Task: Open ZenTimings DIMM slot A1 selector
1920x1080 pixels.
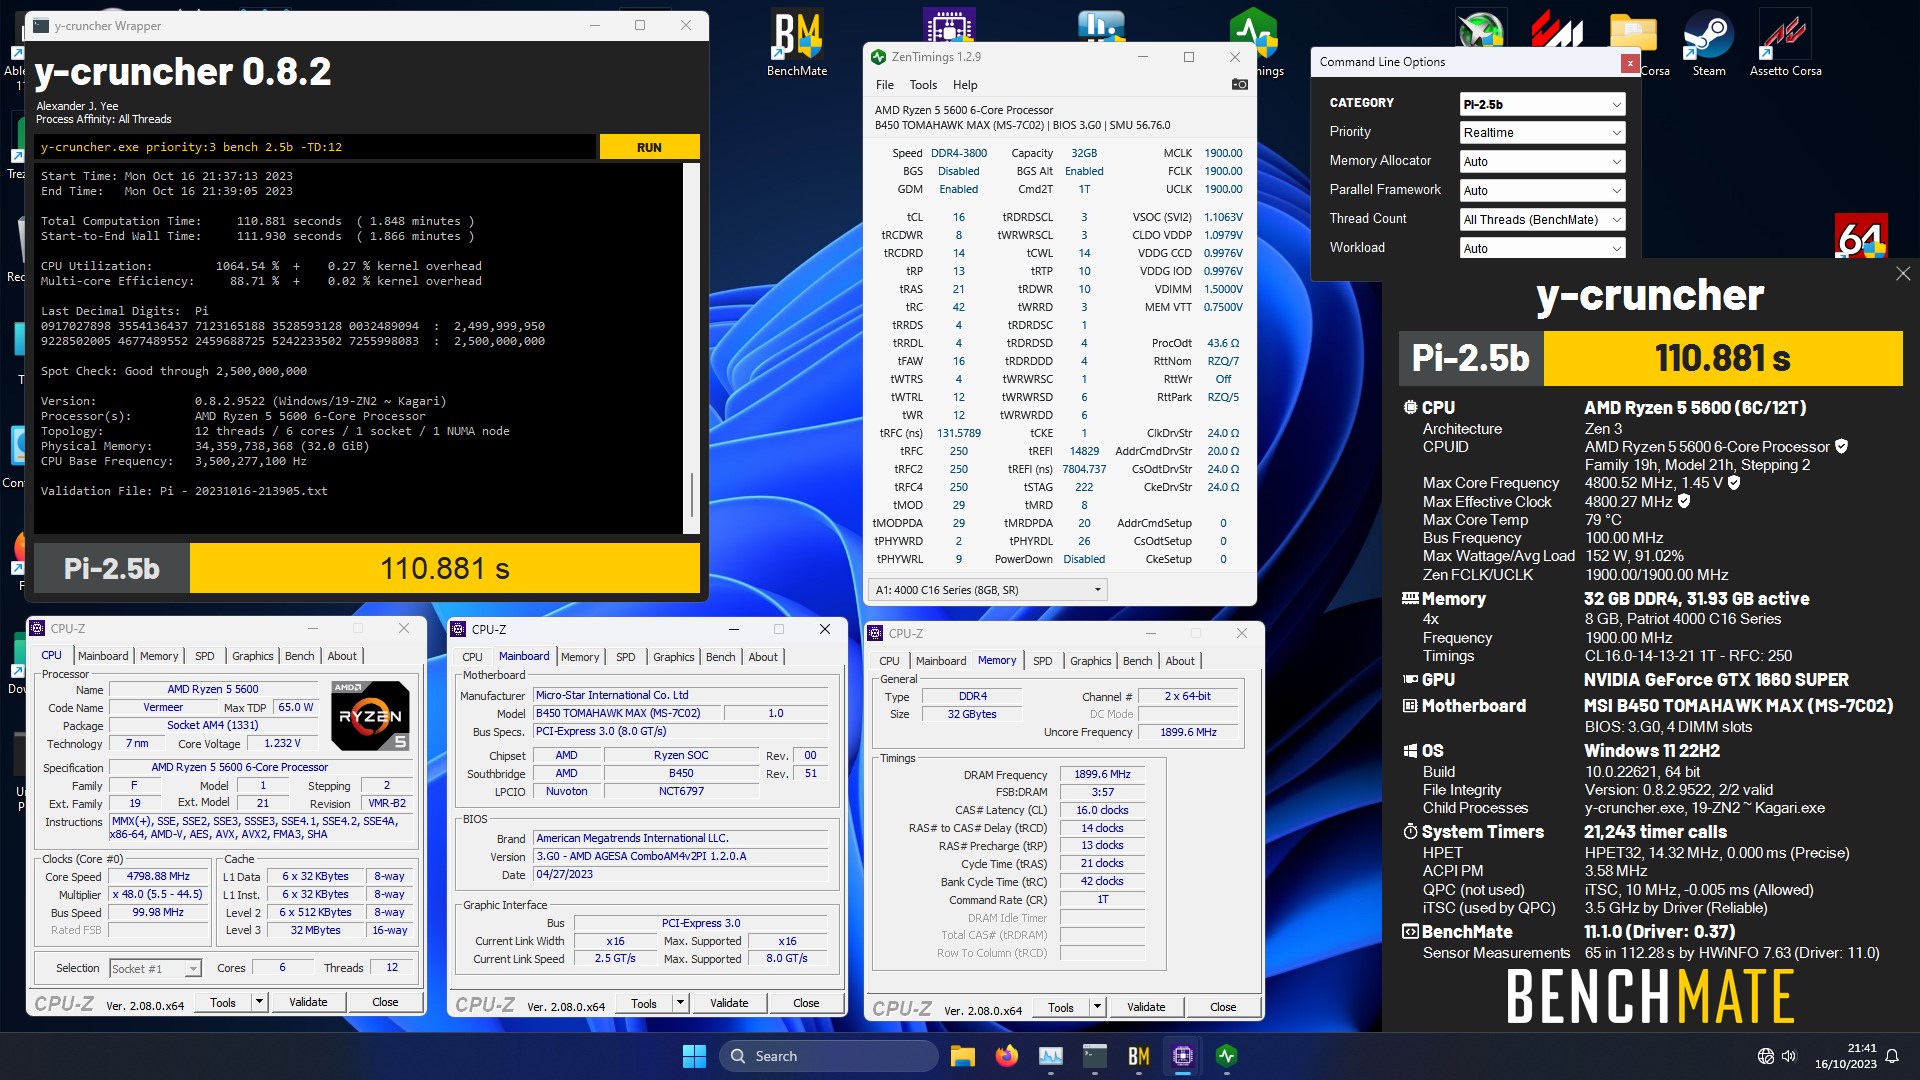Action: 988,590
